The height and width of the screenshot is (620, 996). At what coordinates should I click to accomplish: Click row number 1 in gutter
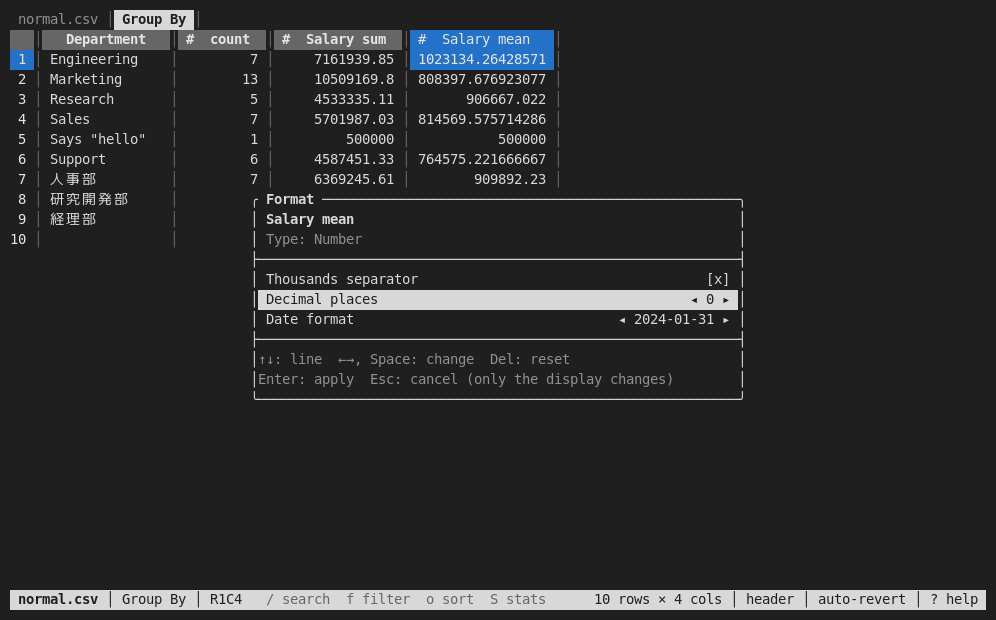tap(22, 60)
